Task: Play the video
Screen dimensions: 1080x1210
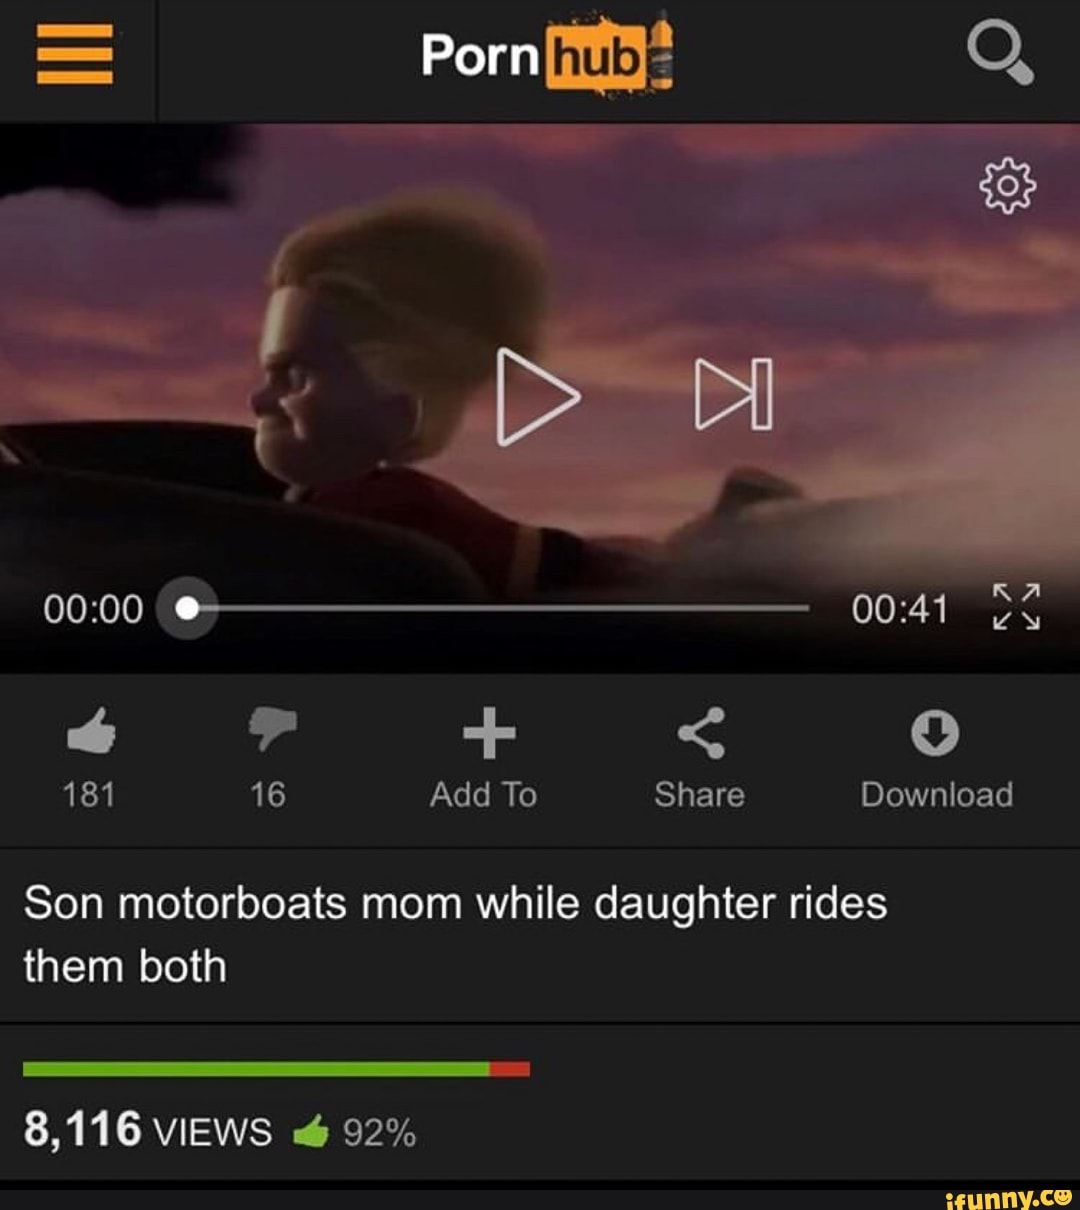Action: click(x=537, y=395)
